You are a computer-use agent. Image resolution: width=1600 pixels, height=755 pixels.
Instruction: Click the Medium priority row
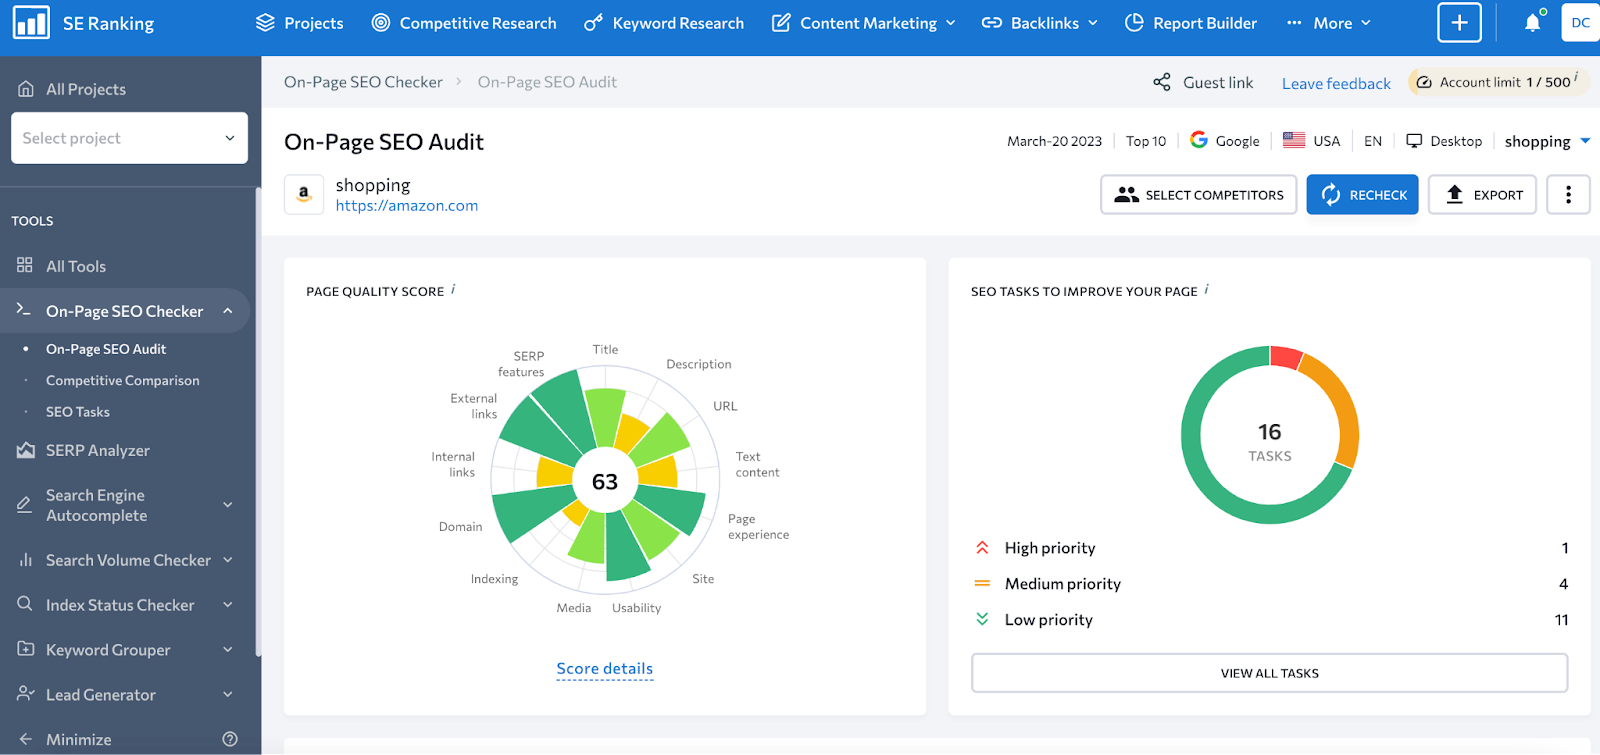click(x=1270, y=584)
